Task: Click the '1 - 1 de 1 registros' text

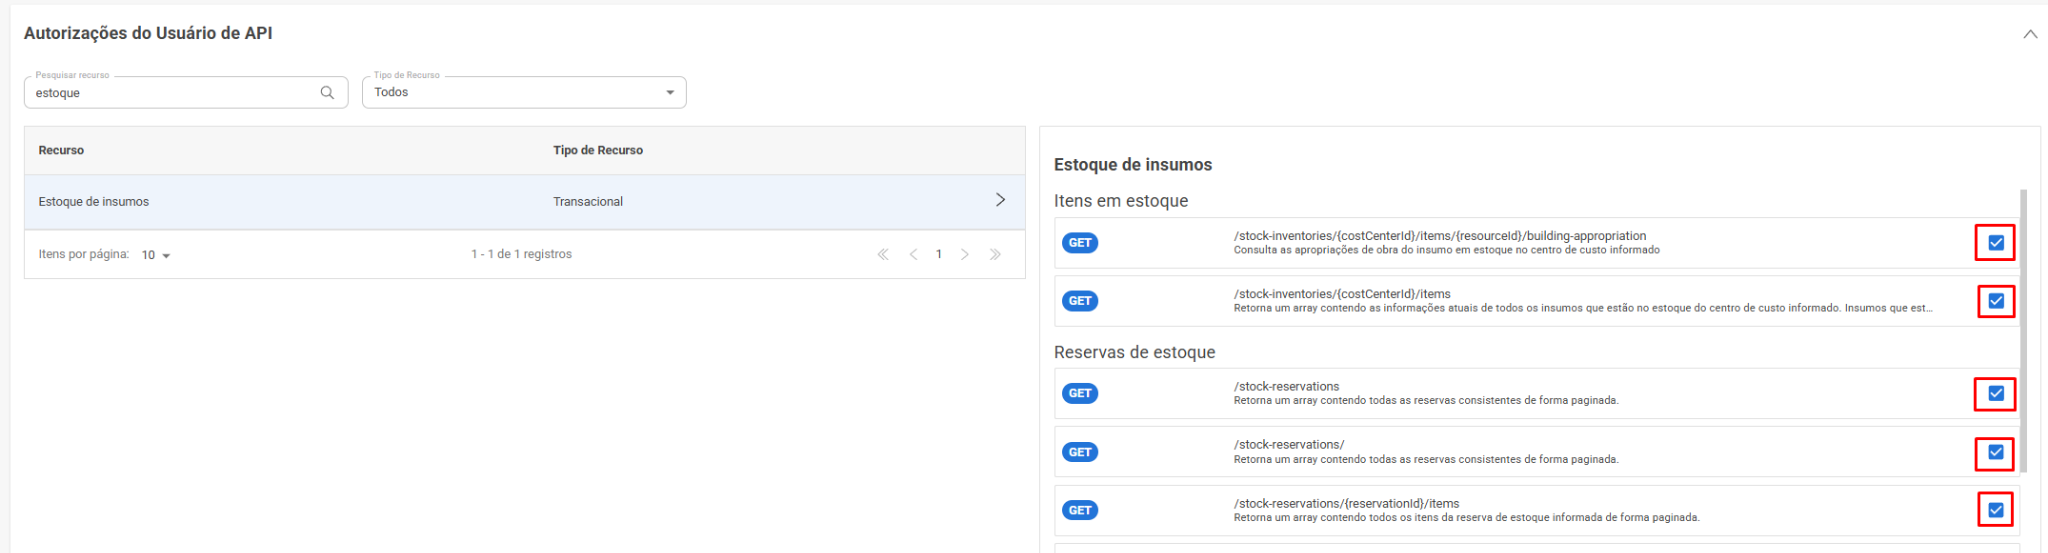Action: pos(522,254)
